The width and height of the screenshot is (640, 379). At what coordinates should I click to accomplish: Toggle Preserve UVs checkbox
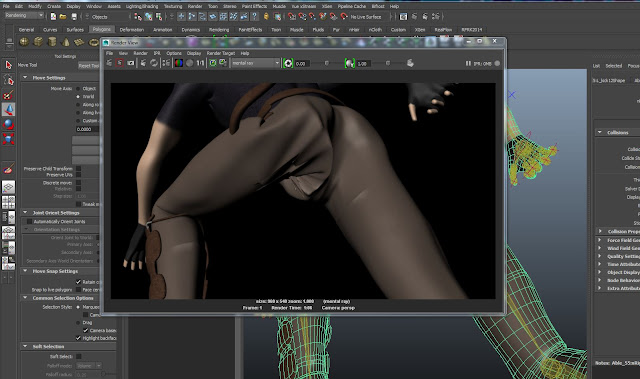pos(78,175)
